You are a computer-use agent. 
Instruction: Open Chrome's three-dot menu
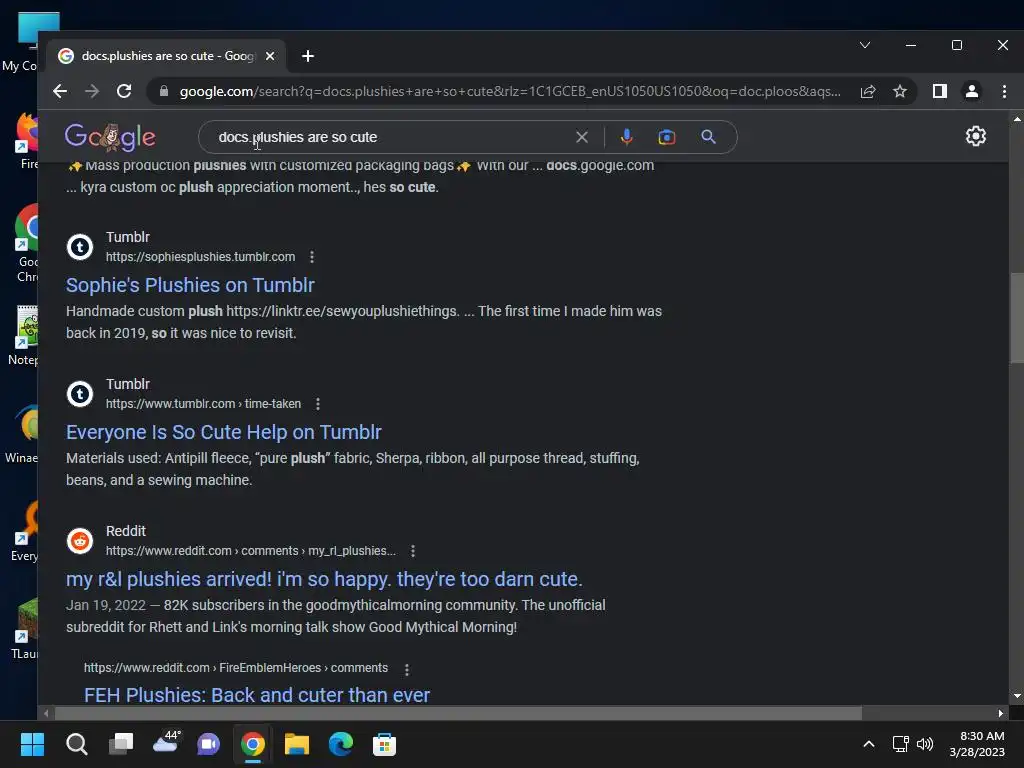tap(1004, 91)
